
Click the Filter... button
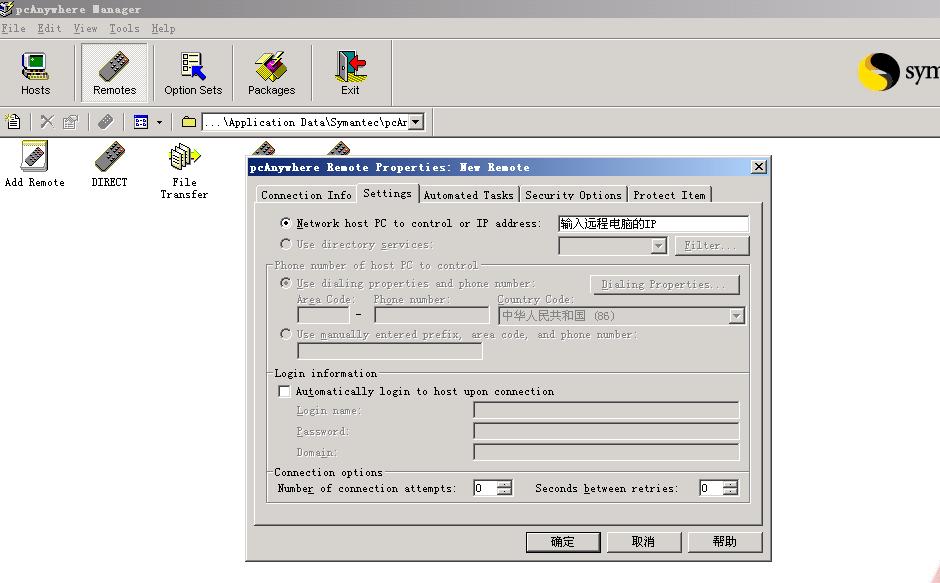coord(712,245)
